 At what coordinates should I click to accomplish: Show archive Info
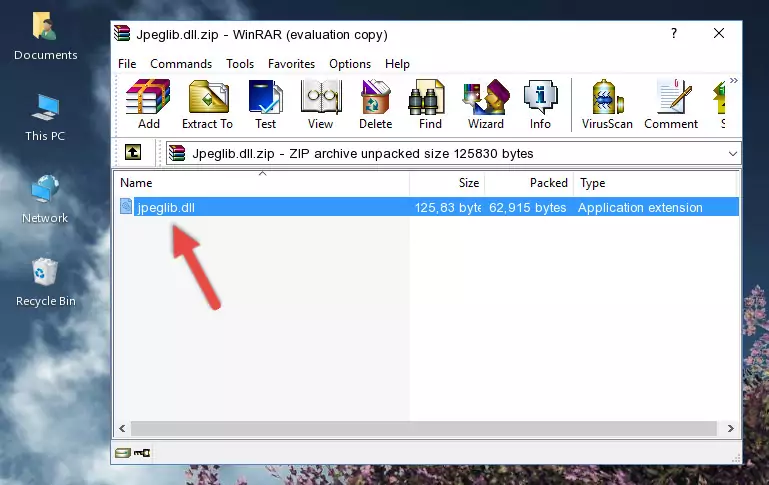point(540,104)
